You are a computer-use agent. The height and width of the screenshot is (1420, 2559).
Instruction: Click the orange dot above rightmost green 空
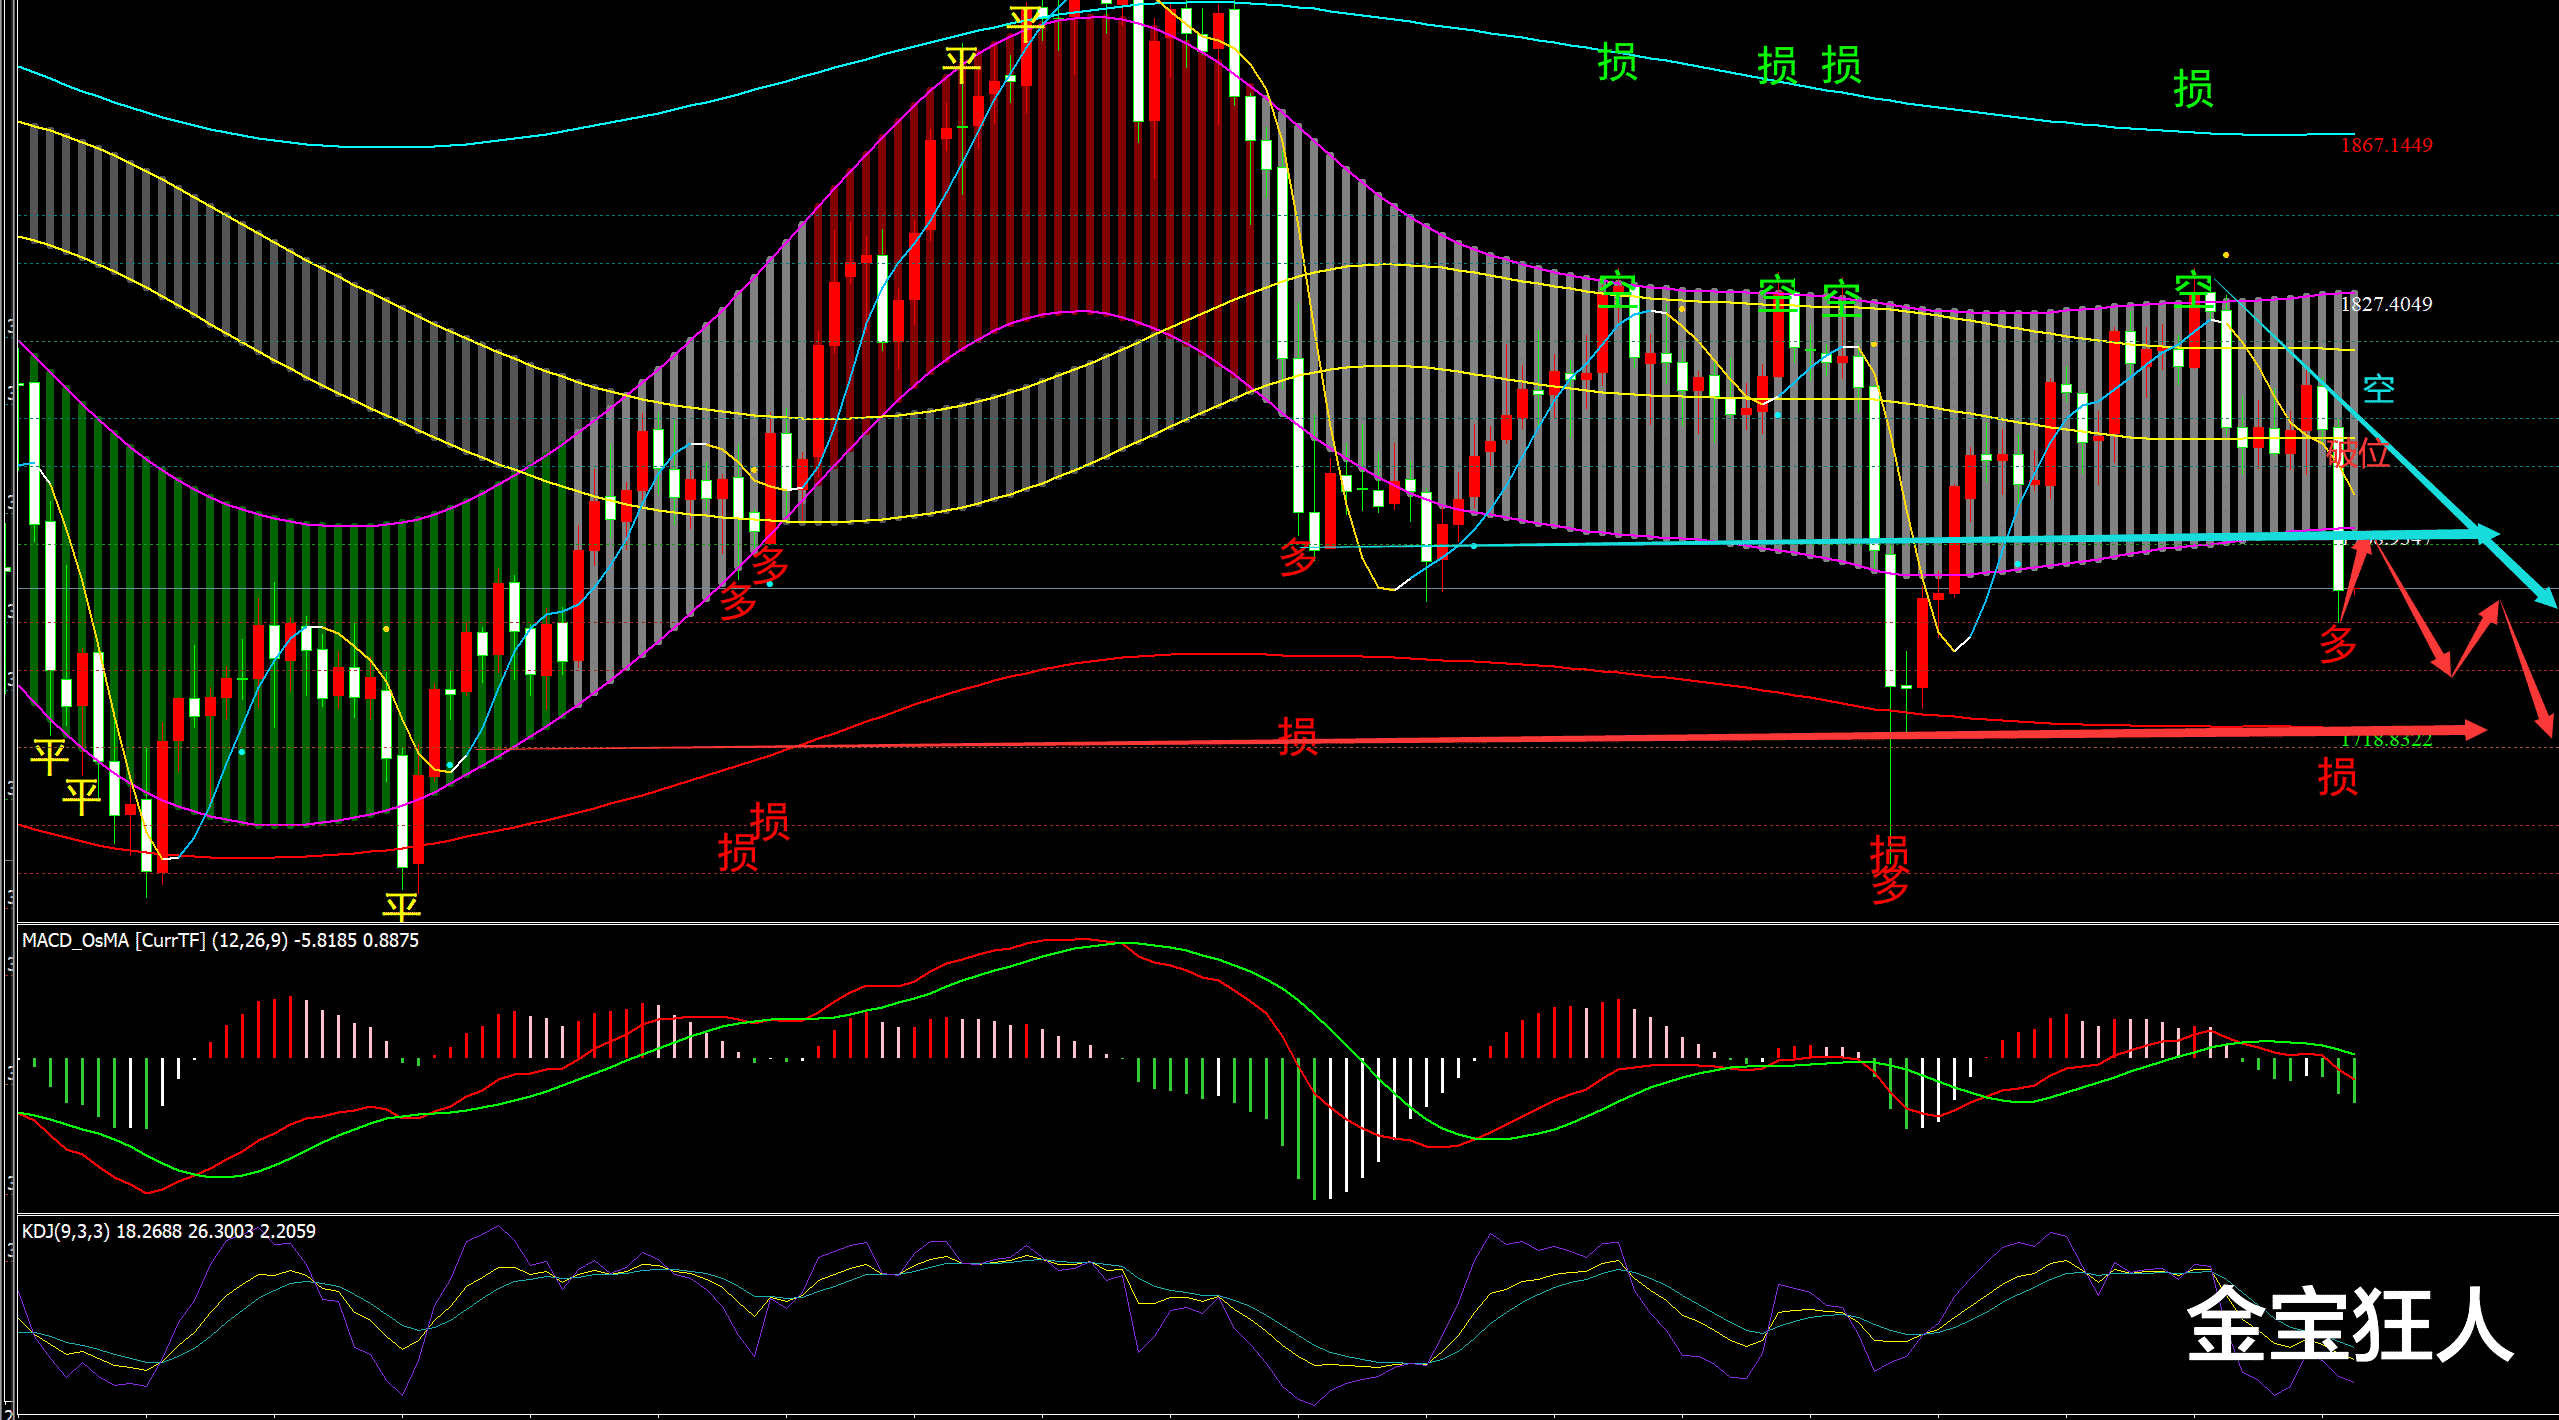[x=2225, y=255]
